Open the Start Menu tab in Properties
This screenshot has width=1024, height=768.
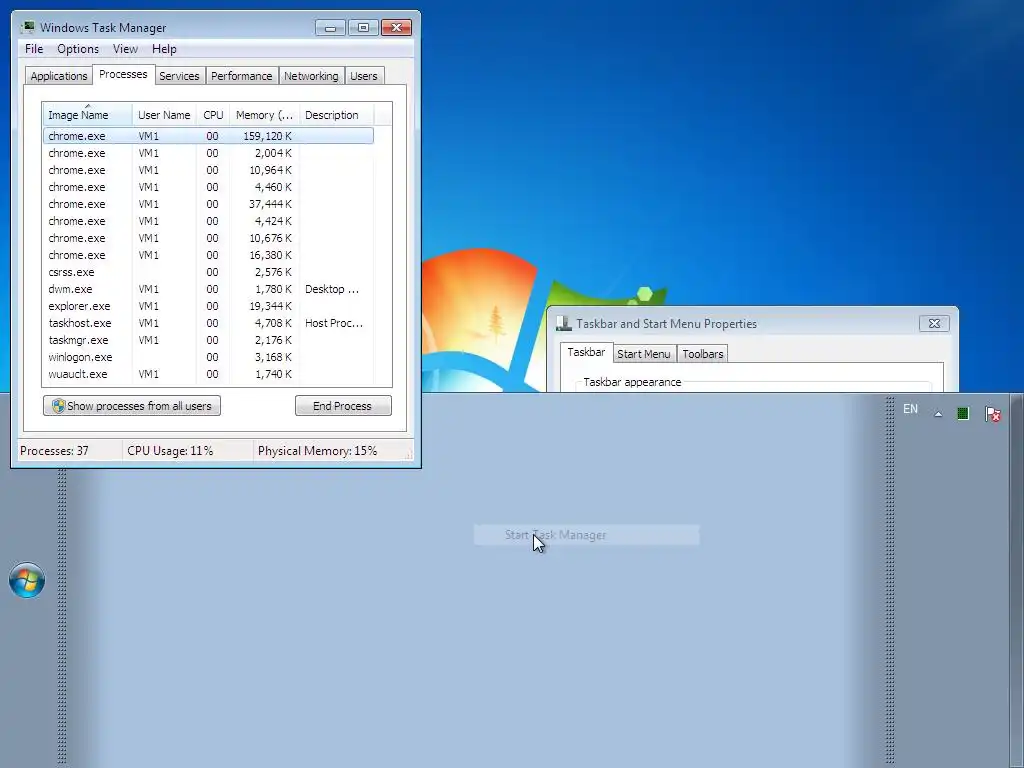click(643, 354)
